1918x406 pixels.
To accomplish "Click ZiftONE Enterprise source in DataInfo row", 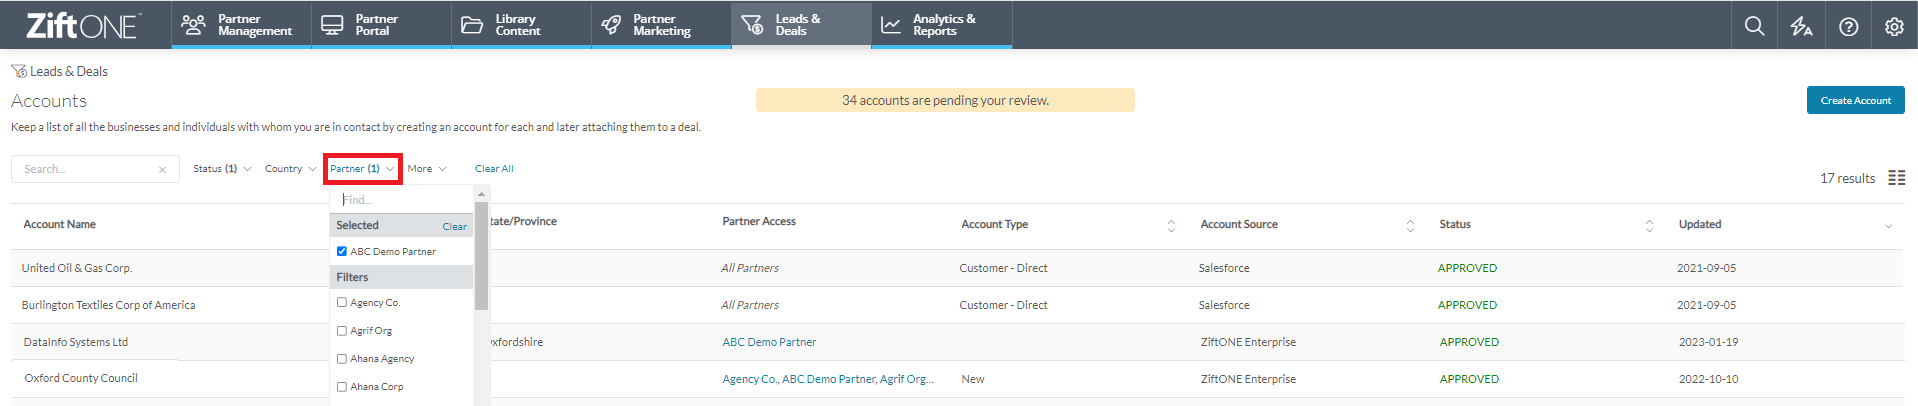I will [x=1248, y=342].
